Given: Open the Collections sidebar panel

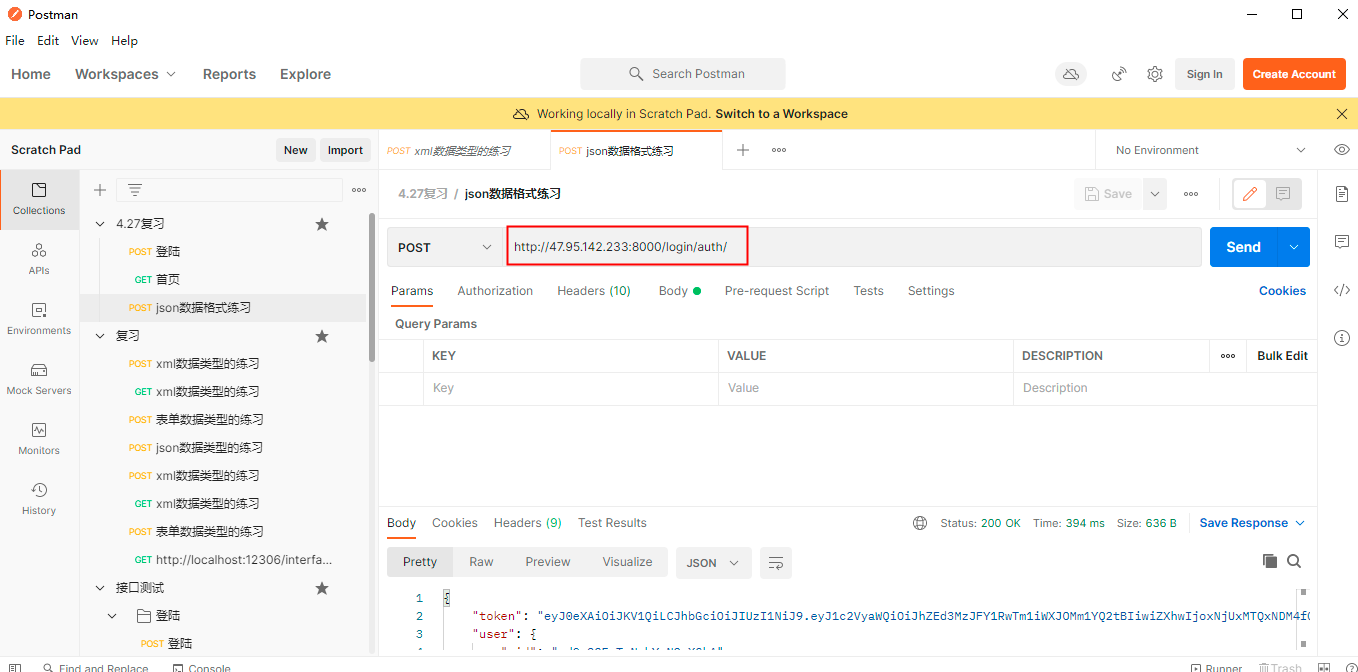Looking at the screenshot, I should point(39,199).
